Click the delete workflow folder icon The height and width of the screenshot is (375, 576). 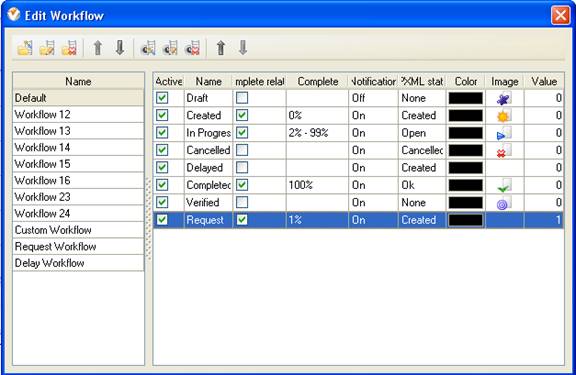69,48
